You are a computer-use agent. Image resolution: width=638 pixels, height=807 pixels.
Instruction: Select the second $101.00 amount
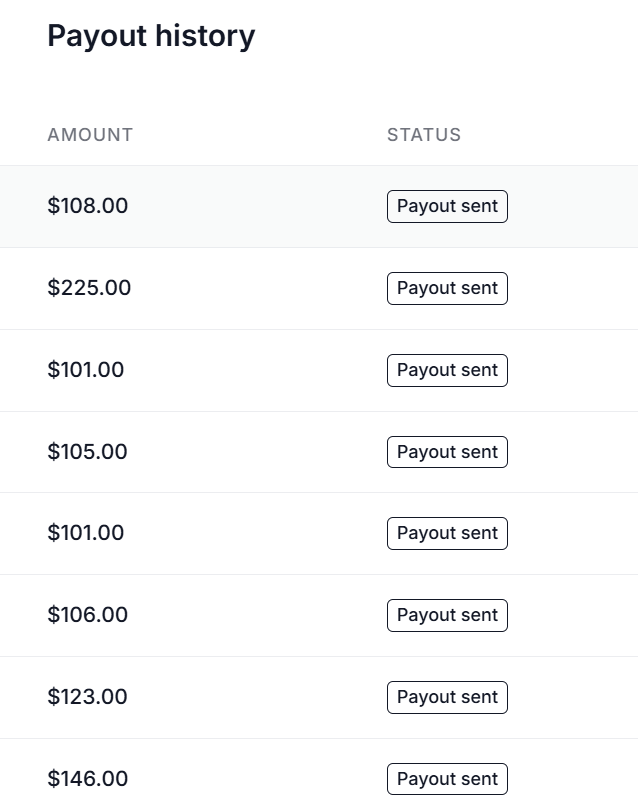85,533
